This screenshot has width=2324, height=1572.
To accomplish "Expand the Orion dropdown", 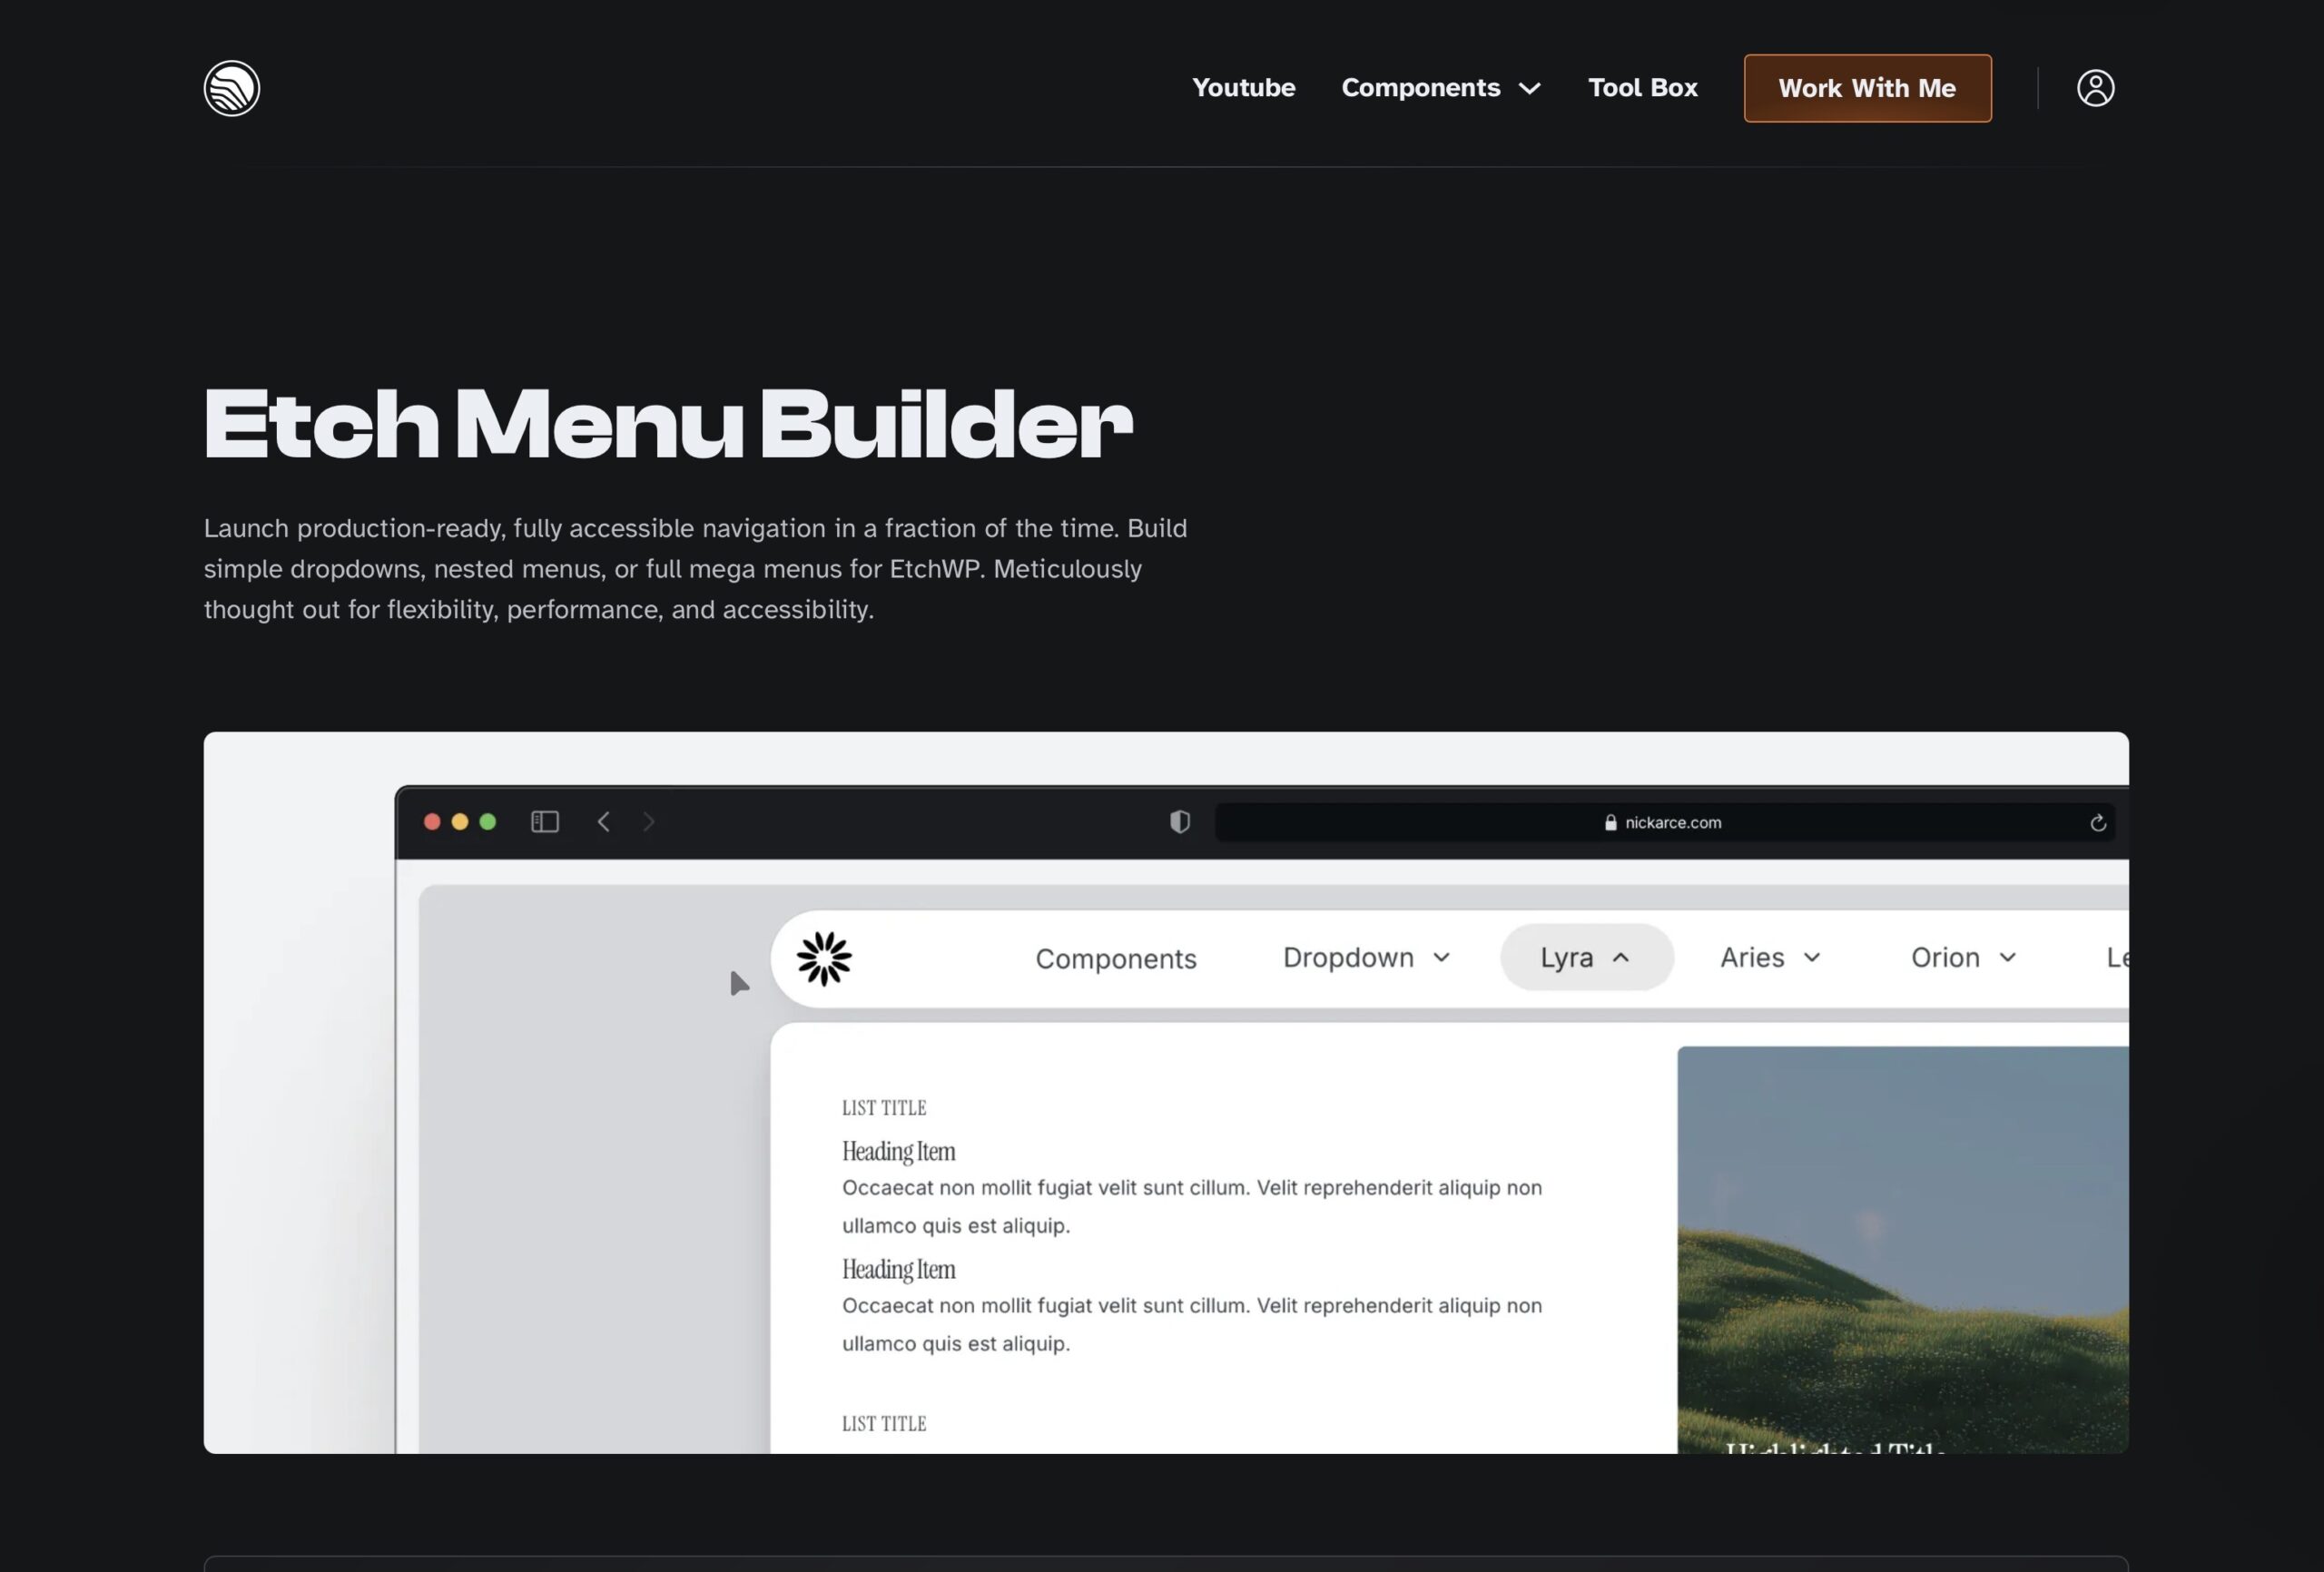I will (1962, 957).
